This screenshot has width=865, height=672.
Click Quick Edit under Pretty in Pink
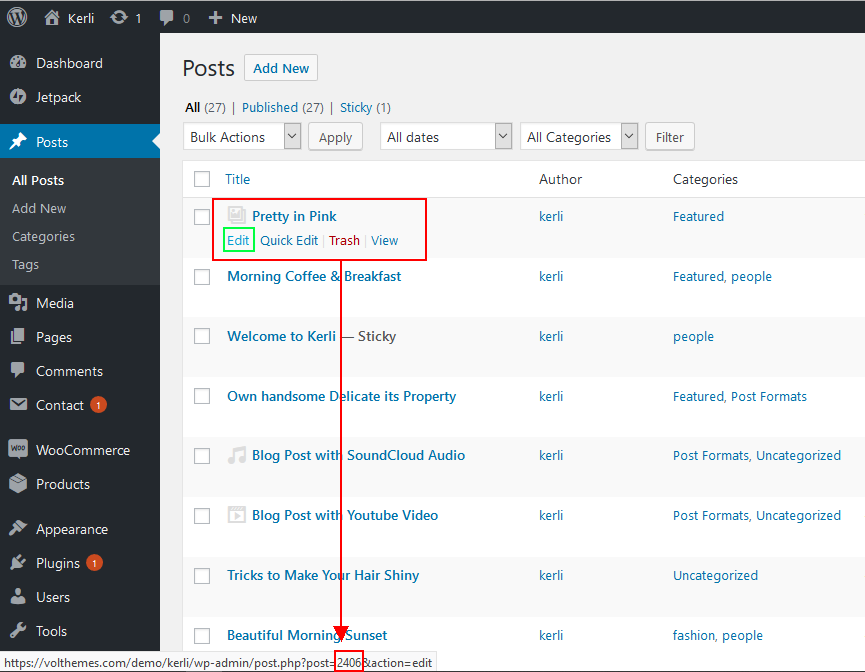(289, 241)
